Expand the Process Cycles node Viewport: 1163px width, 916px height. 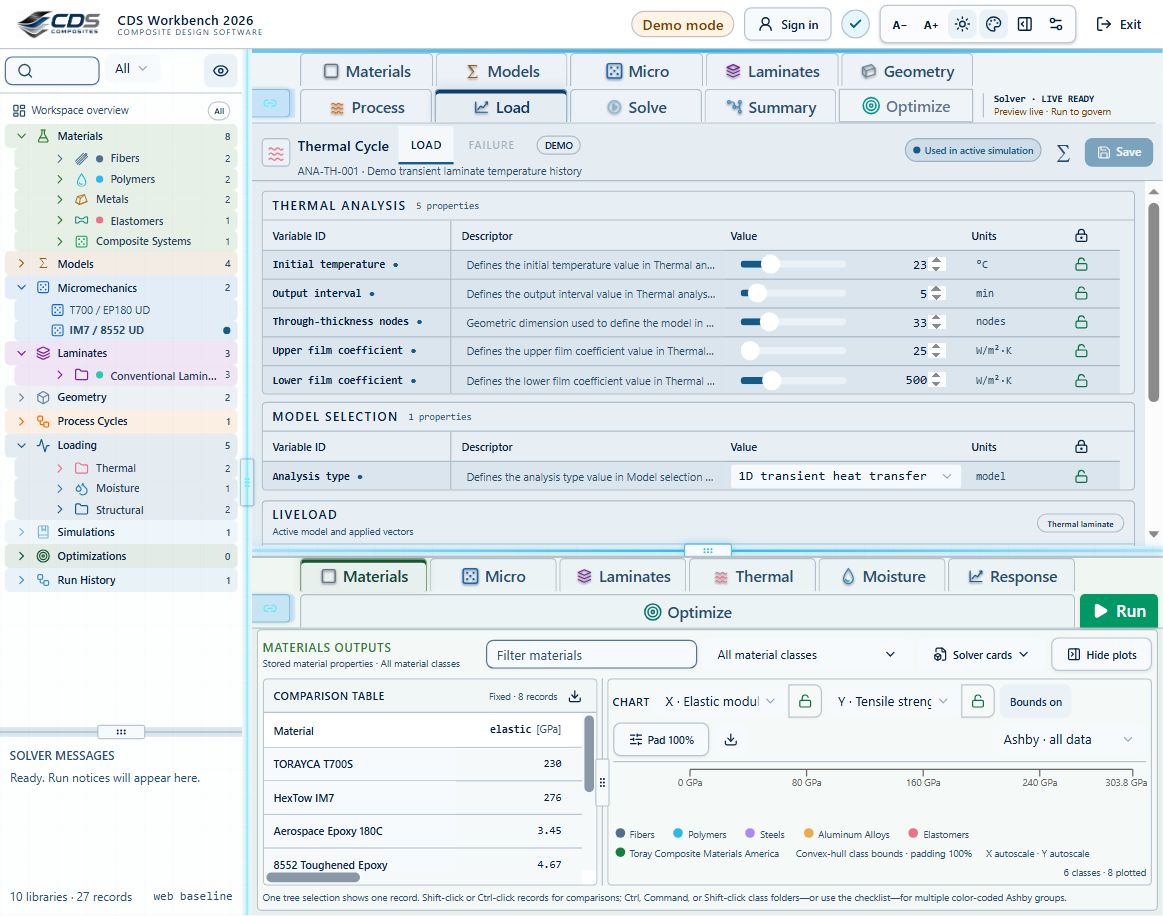22,421
